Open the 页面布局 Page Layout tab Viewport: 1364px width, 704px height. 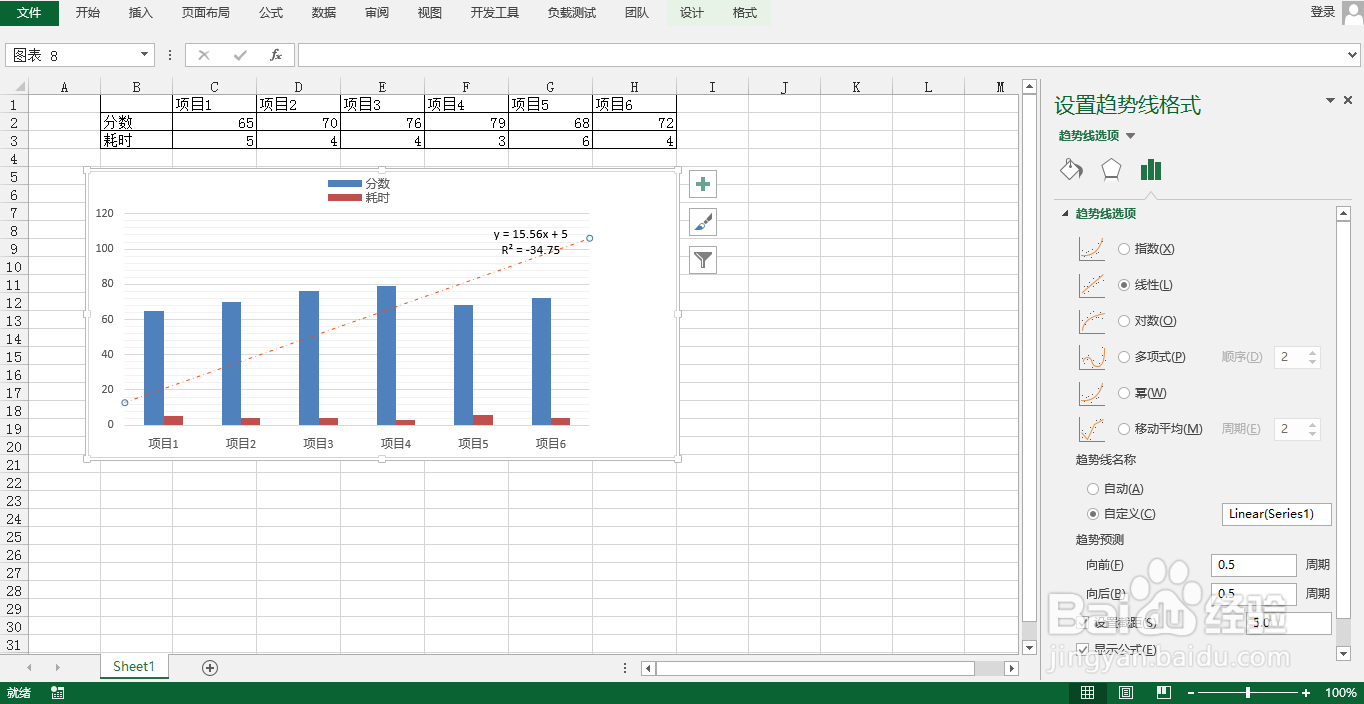[206, 13]
